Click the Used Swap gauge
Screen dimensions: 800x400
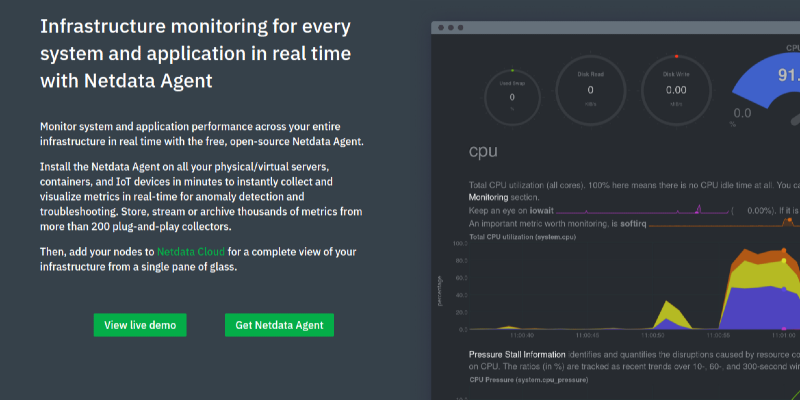coord(512,96)
